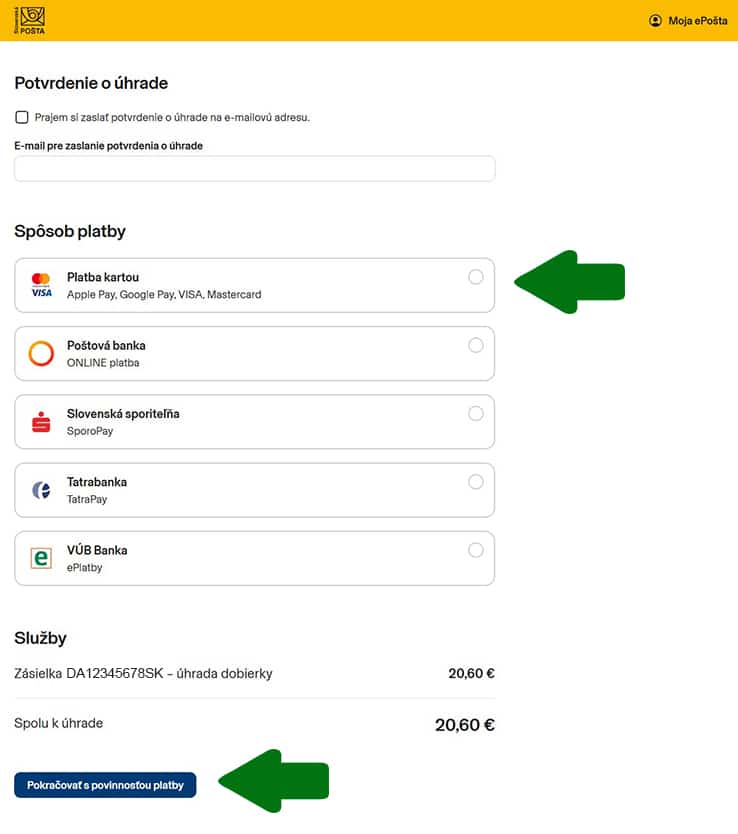Click the Platba kartou option title

(x=103, y=277)
